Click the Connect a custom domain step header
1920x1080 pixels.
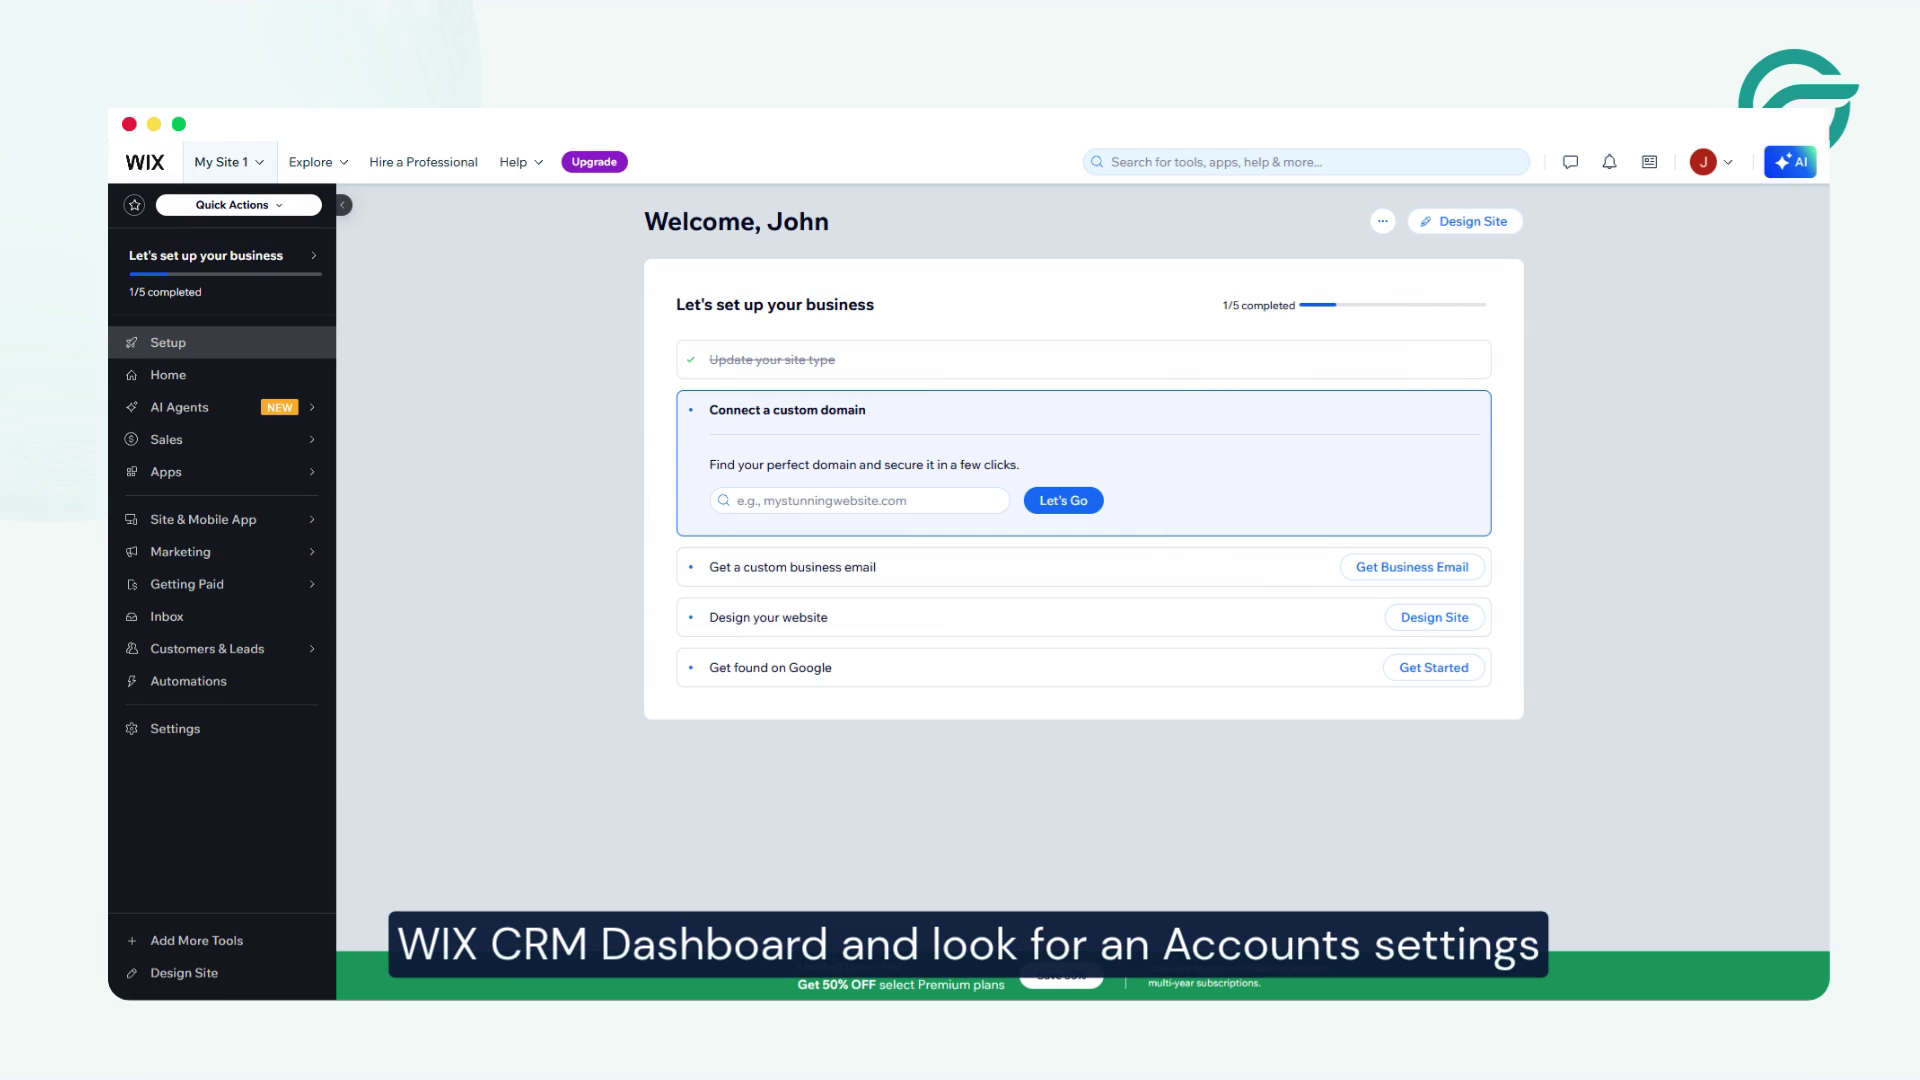787,410
